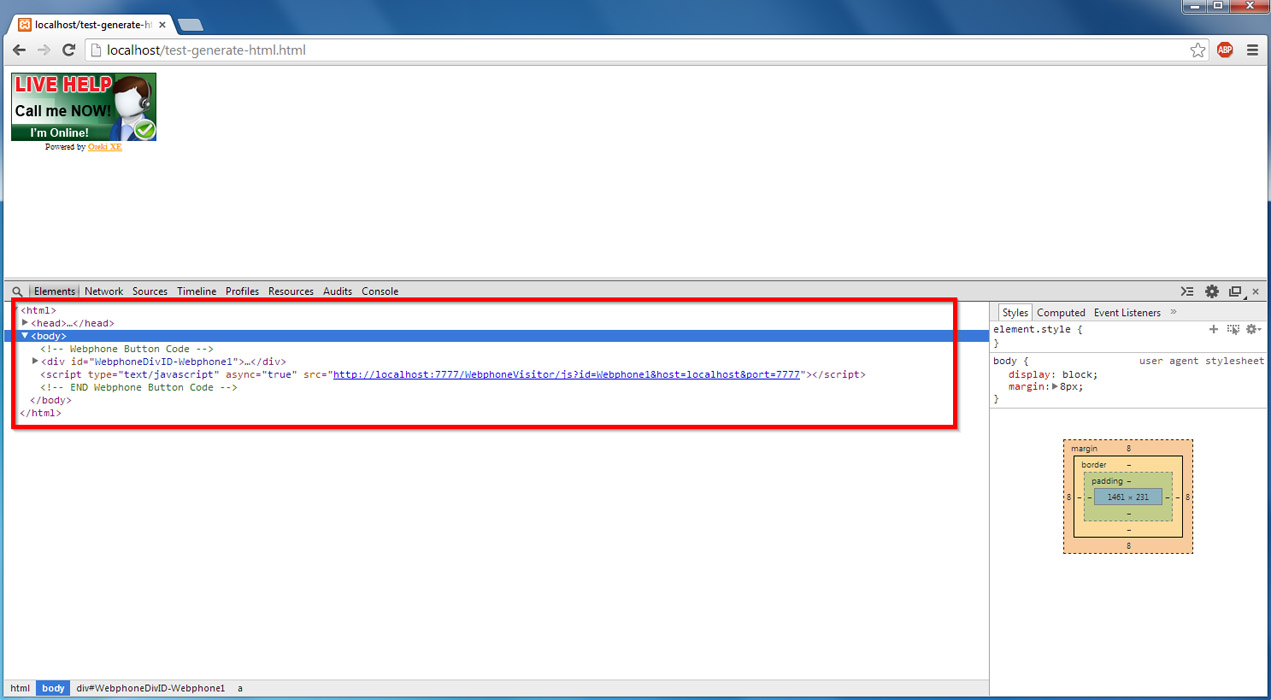Expand the head node
The height and width of the screenshot is (700, 1271).
click(x=25, y=323)
